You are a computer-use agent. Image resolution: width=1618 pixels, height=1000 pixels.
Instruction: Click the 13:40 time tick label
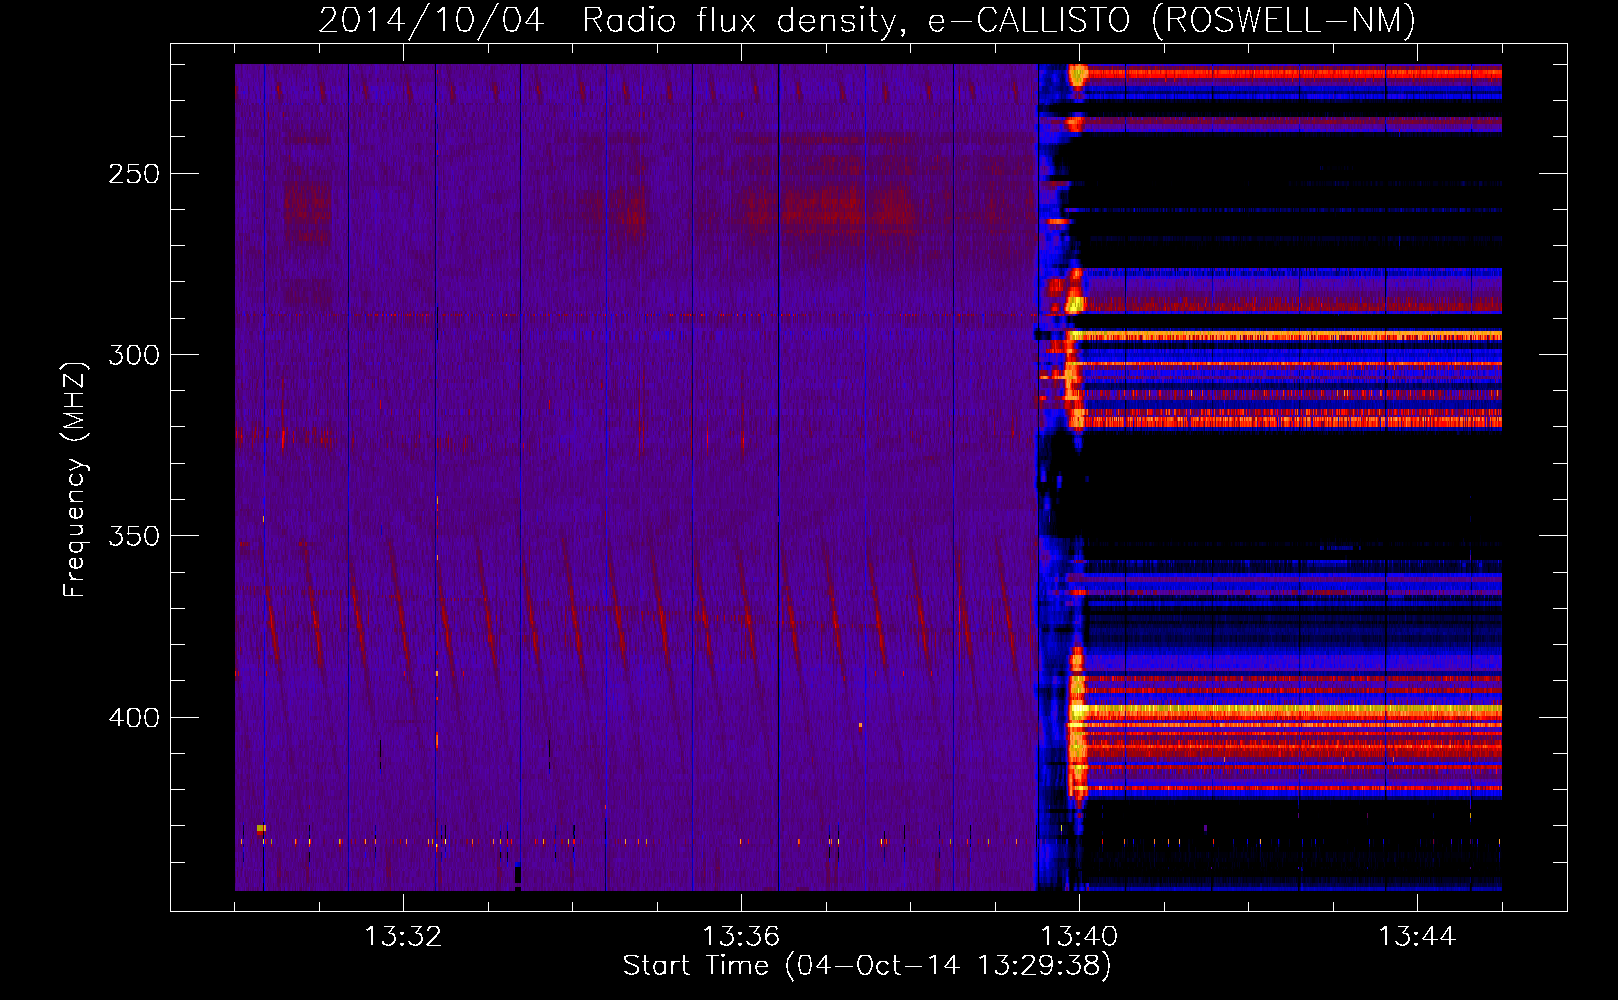pyautogui.click(x=1079, y=936)
